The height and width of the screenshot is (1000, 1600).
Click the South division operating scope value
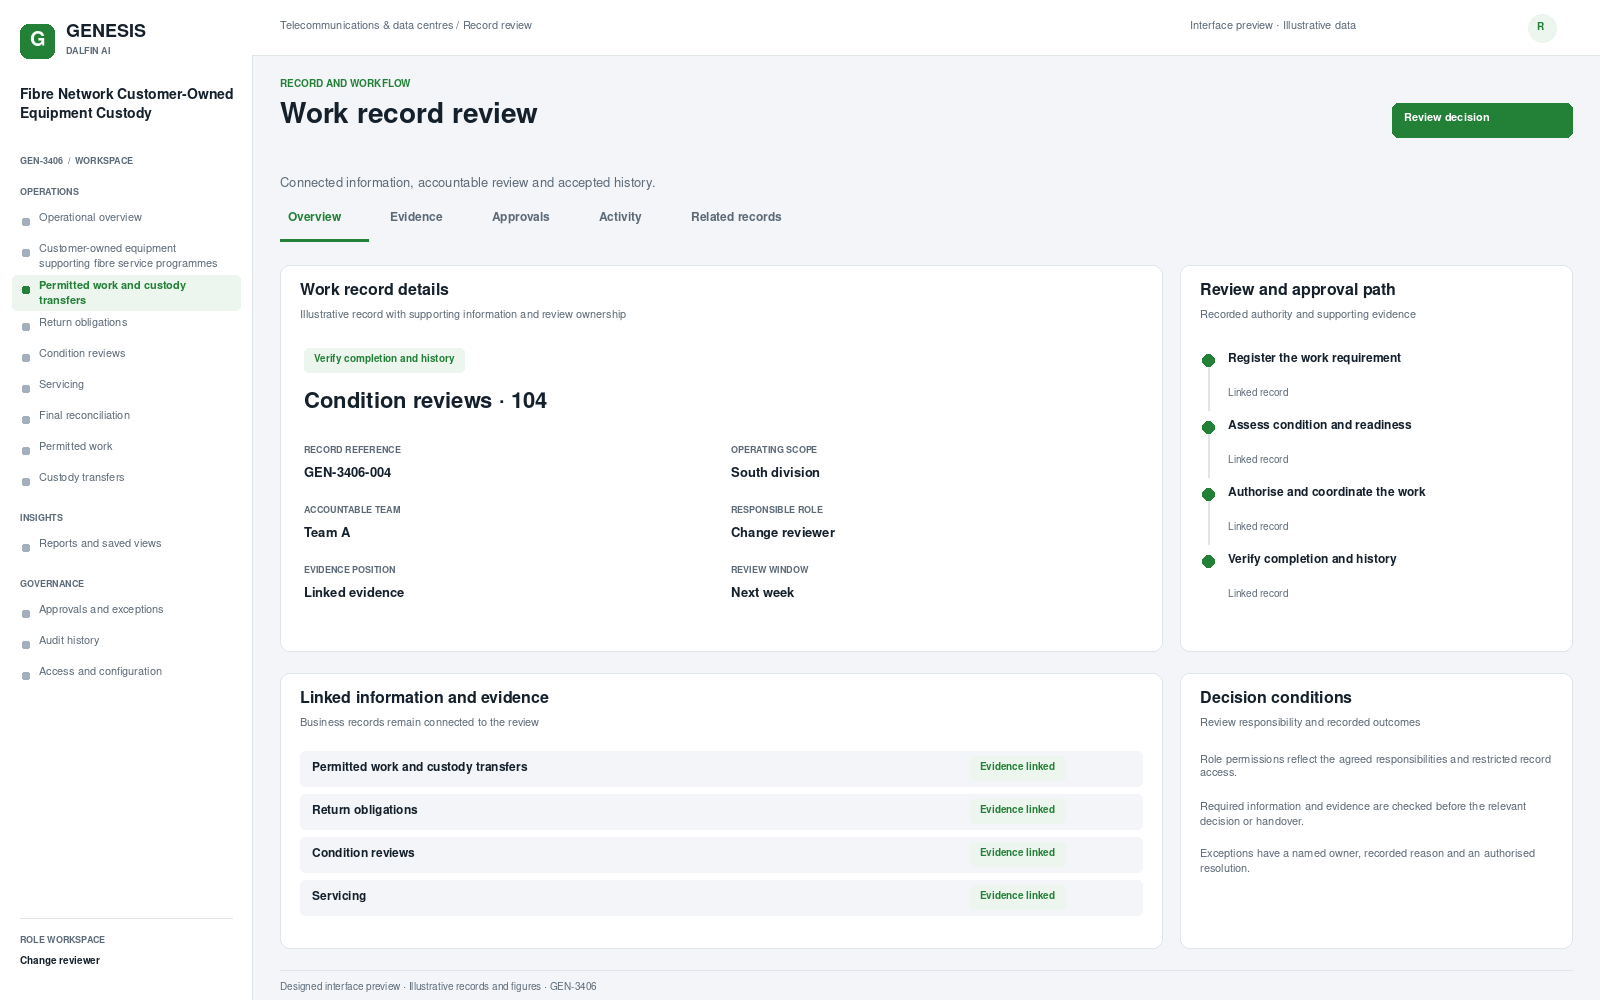775,473
